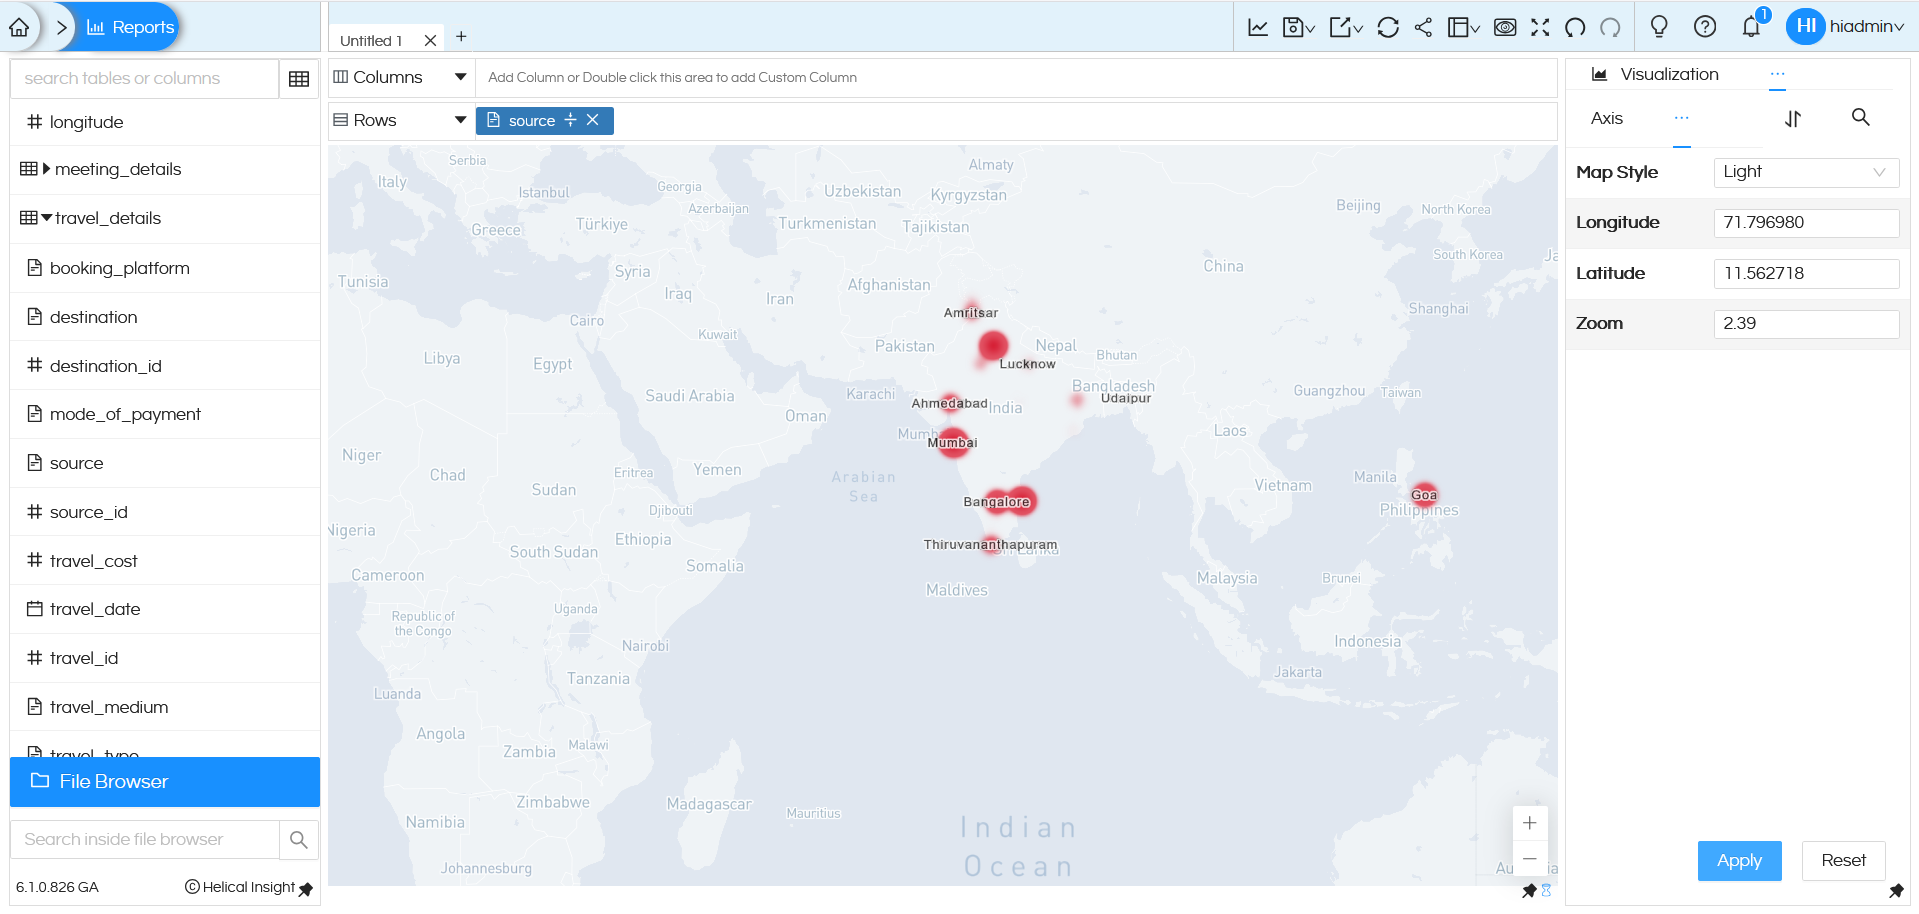The image size is (1919, 914).
Task: Toggle the pin at the bottom of the fields panel
Action: [x=306, y=888]
